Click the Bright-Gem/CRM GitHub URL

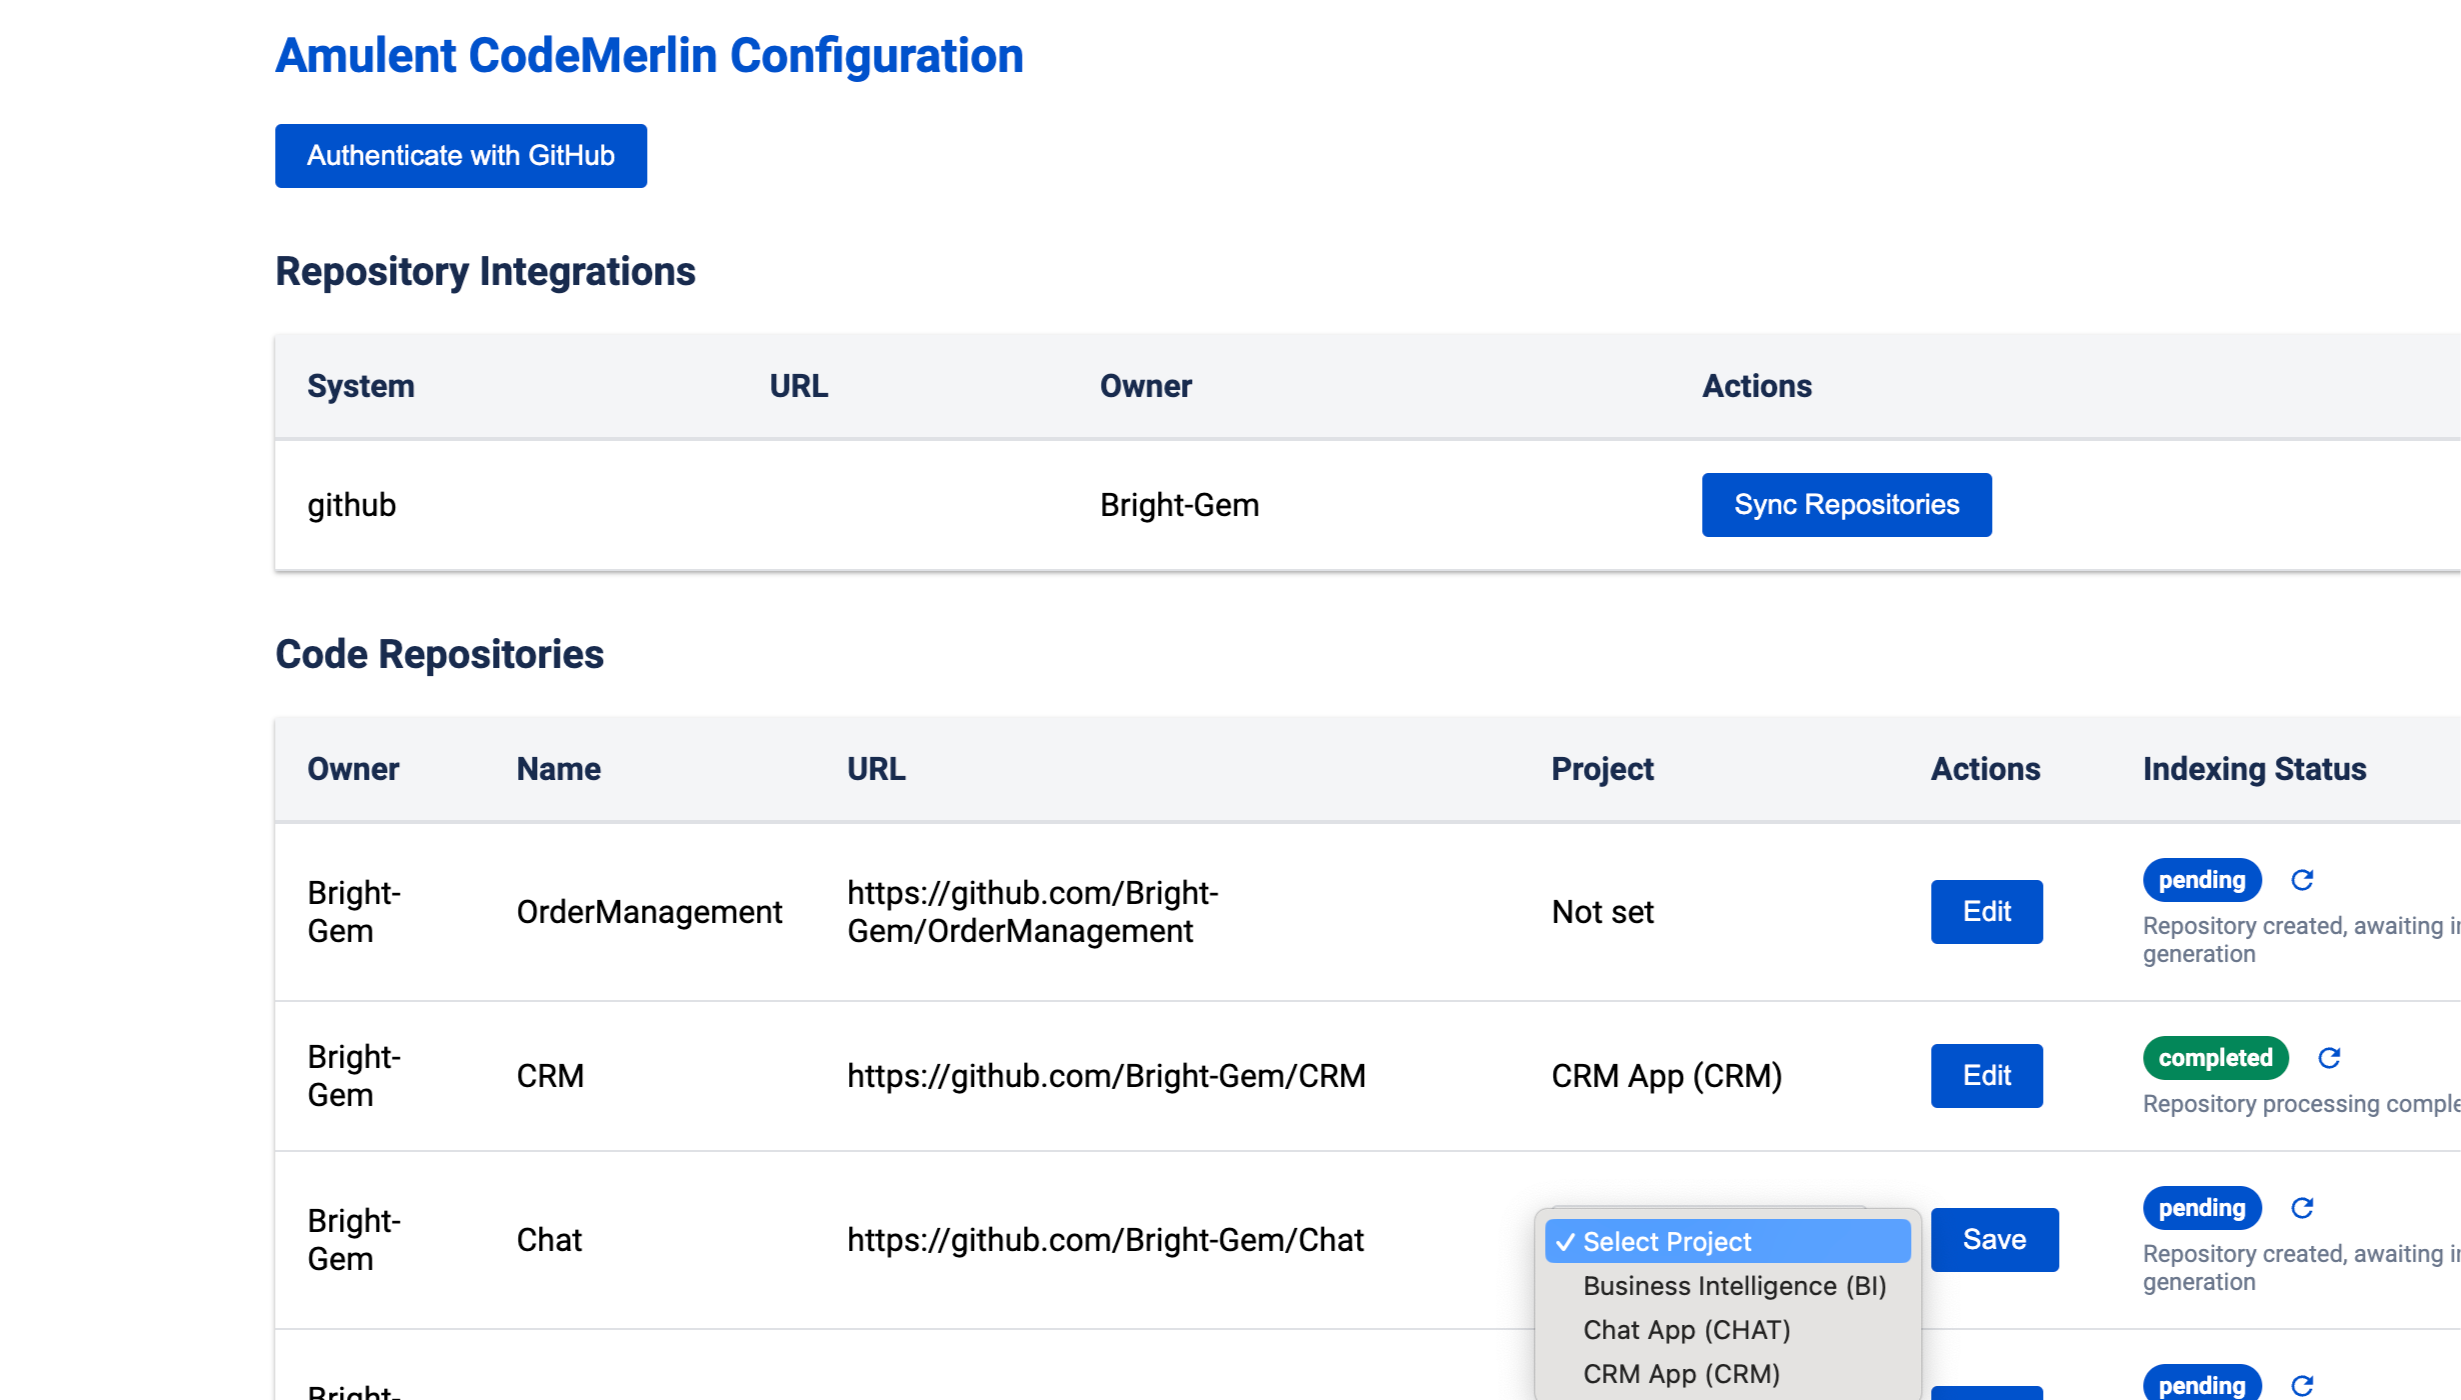click(x=1106, y=1076)
